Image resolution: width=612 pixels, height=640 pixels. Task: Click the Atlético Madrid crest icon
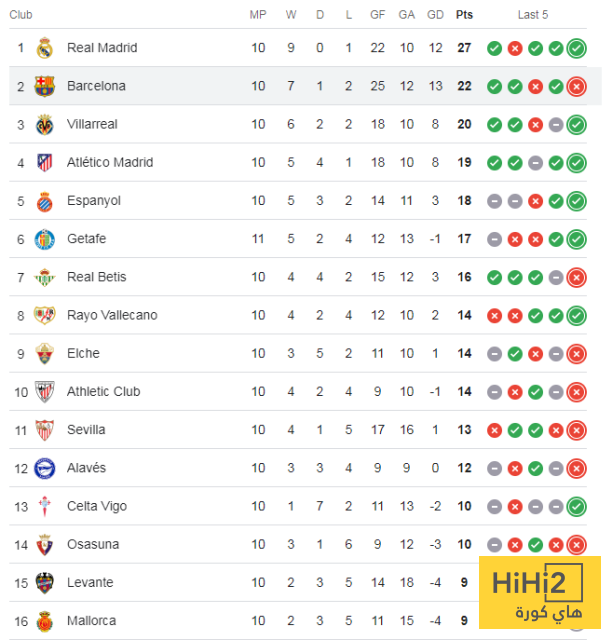pos(44,162)
